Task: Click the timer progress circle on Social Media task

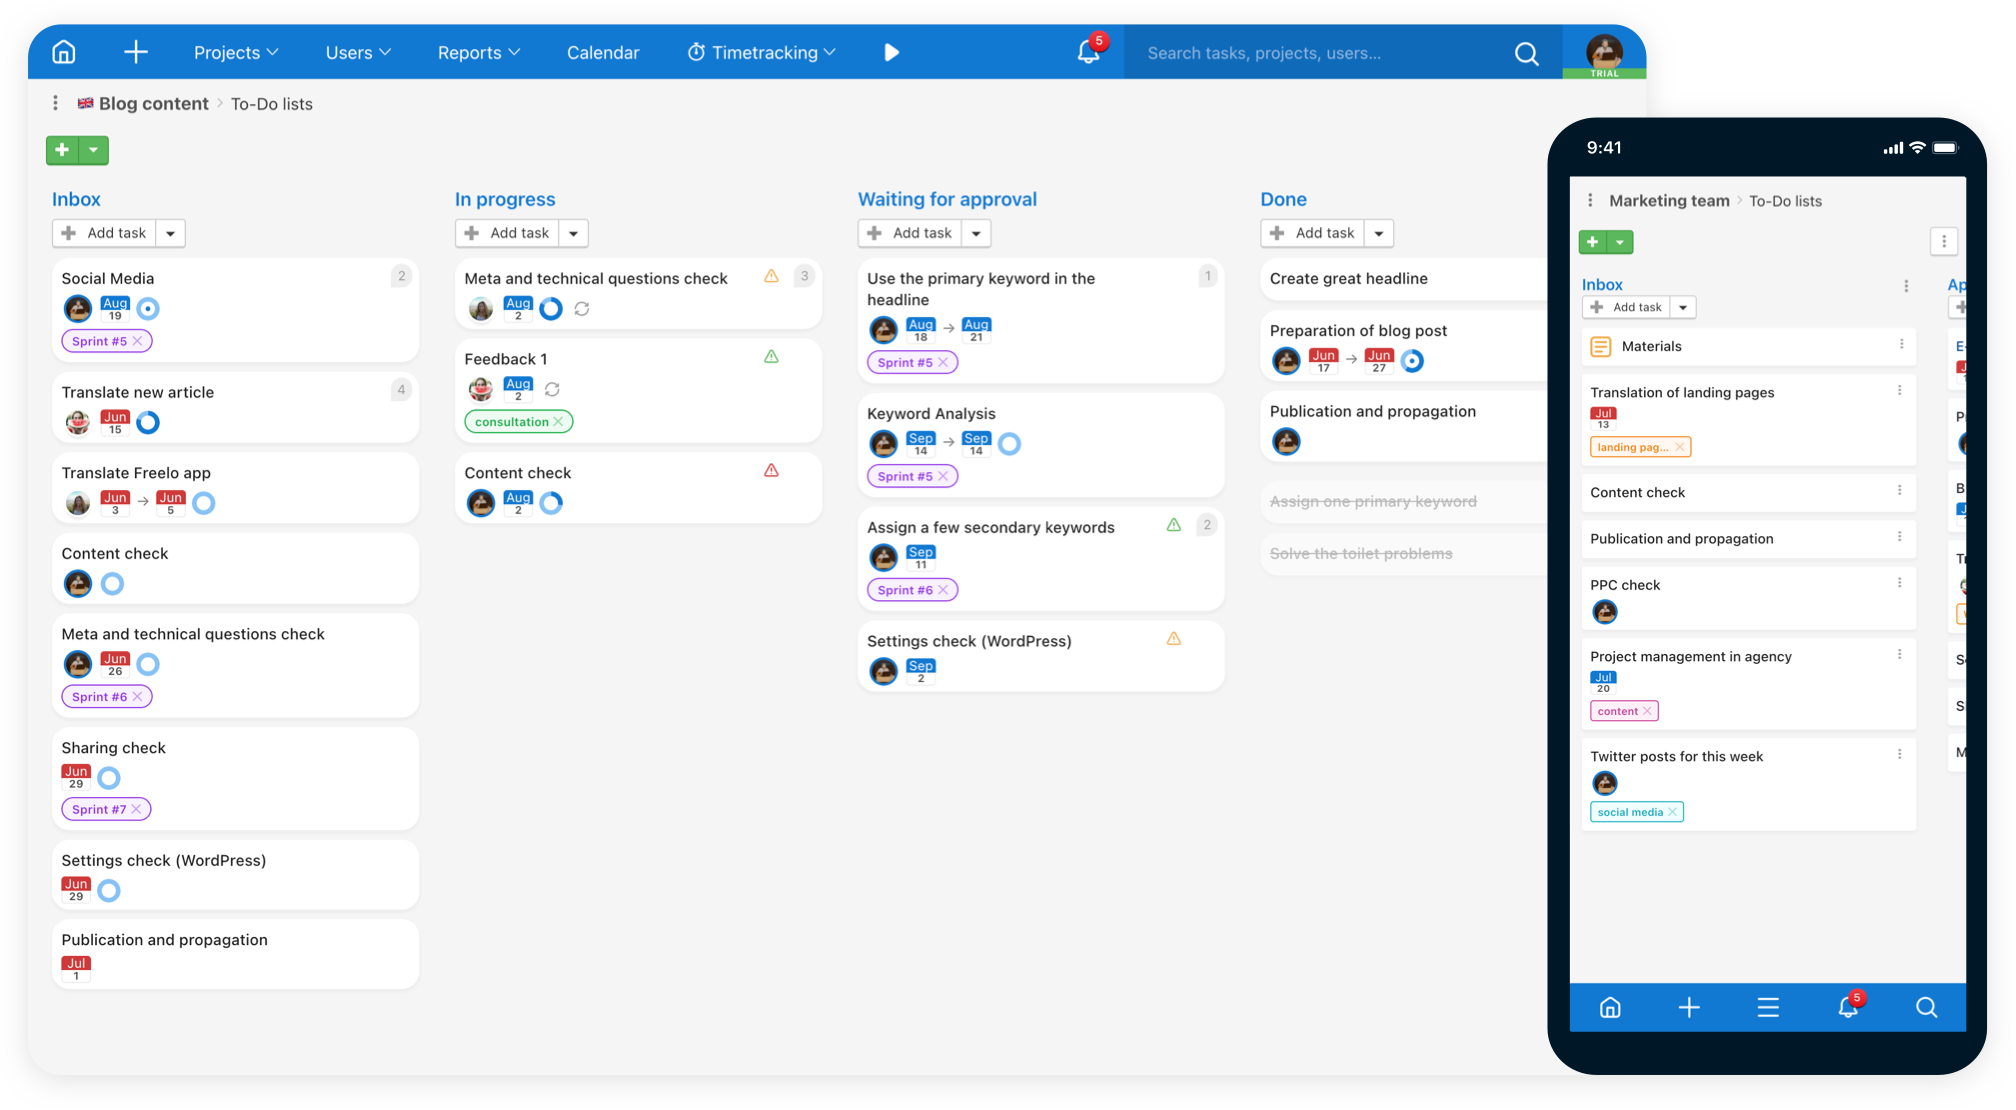Action: (147, 309)
